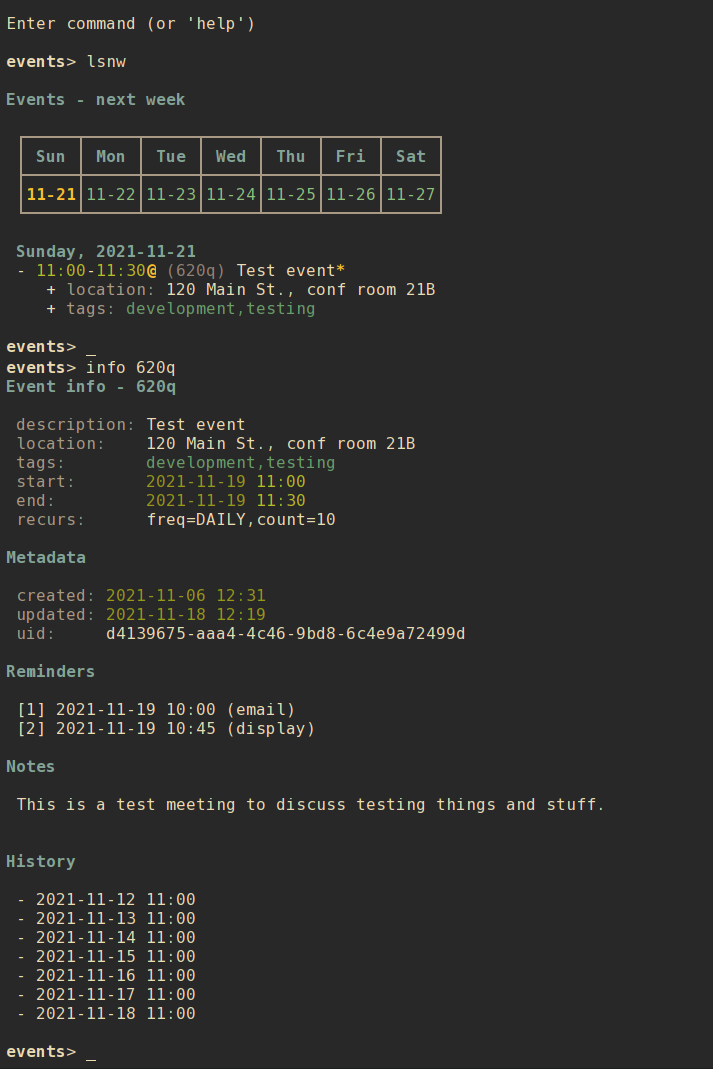Select reminder [2] display entry
The width and height of the screenshot is (713, 1069).
pos(166,729)
